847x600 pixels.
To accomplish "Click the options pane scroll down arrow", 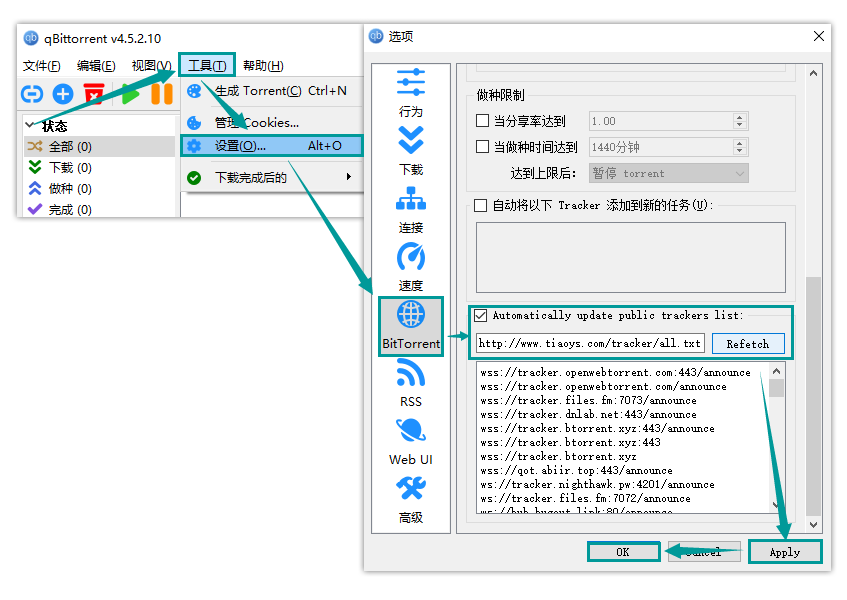I will (x=813, y=524).
